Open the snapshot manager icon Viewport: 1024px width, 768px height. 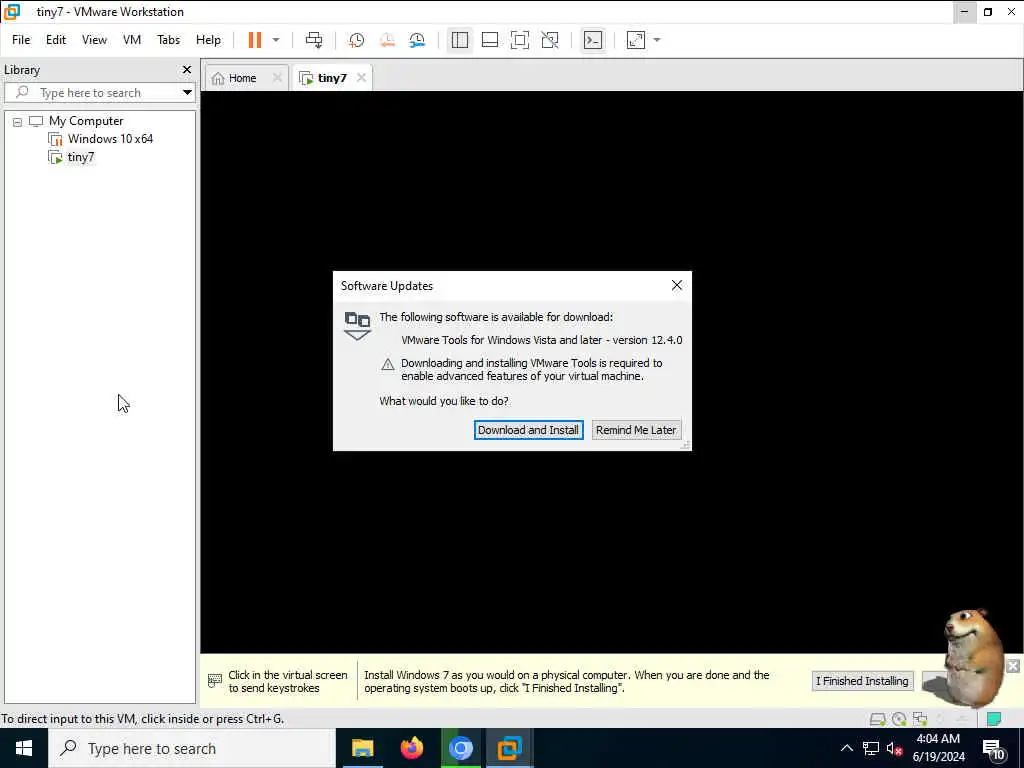(x=417, y=40)
